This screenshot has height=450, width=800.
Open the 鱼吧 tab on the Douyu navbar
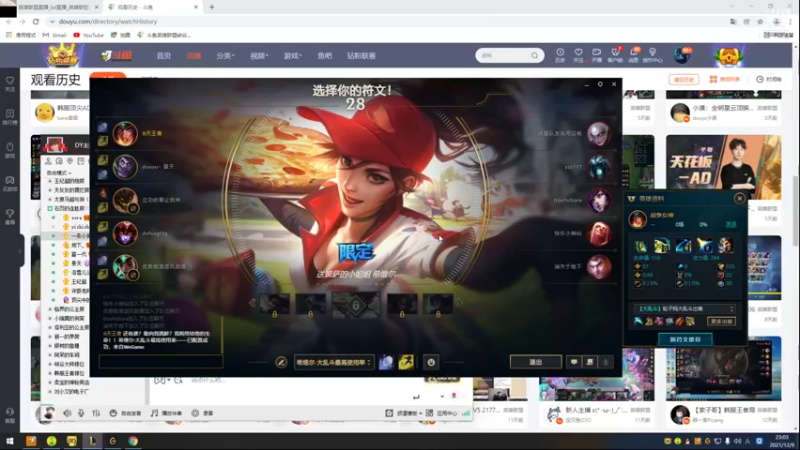coord(324,56)
